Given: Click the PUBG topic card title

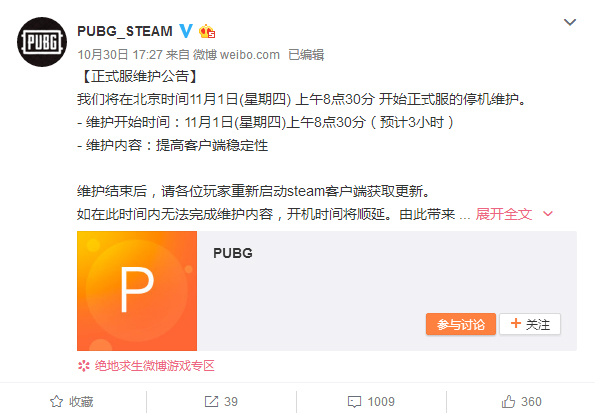Looking at the screenshot, I should pos(233,253).
